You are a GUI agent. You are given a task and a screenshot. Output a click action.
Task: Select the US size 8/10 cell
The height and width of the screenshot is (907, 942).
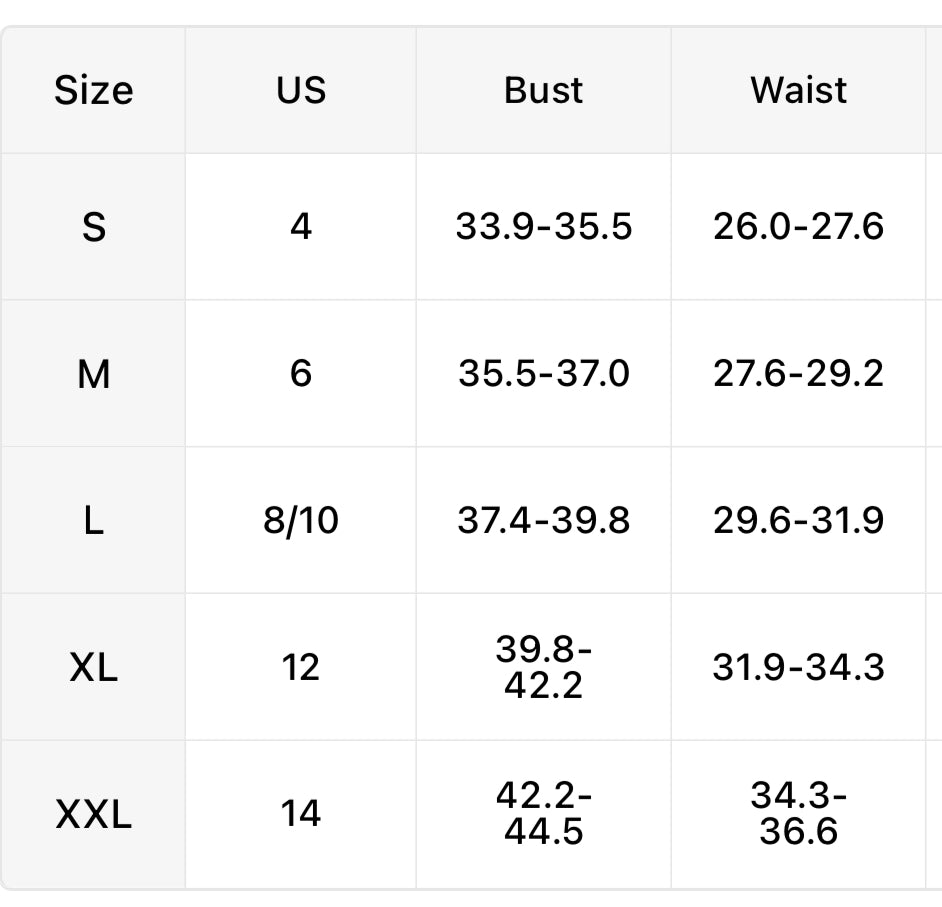[301, 521]
